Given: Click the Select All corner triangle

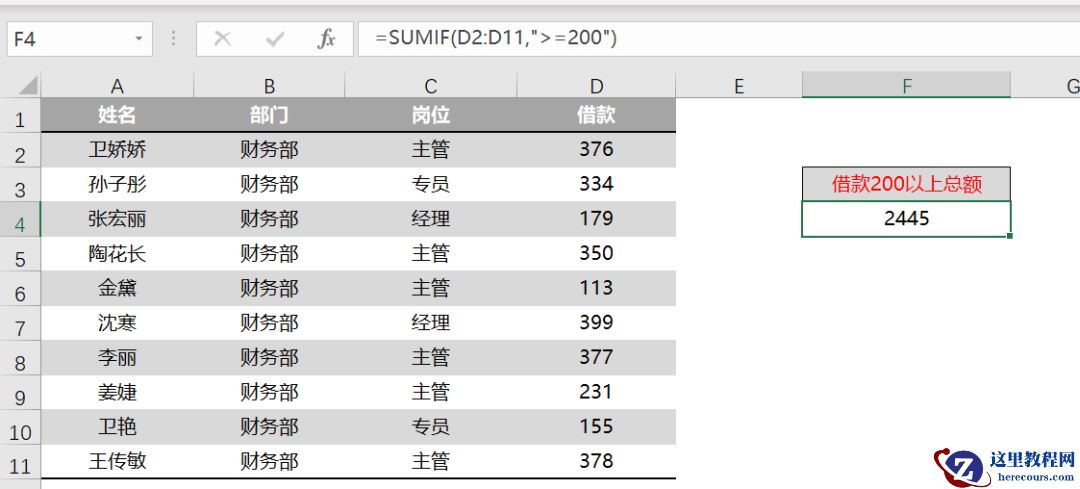Looking at the screenshot, I should [27, 86].
